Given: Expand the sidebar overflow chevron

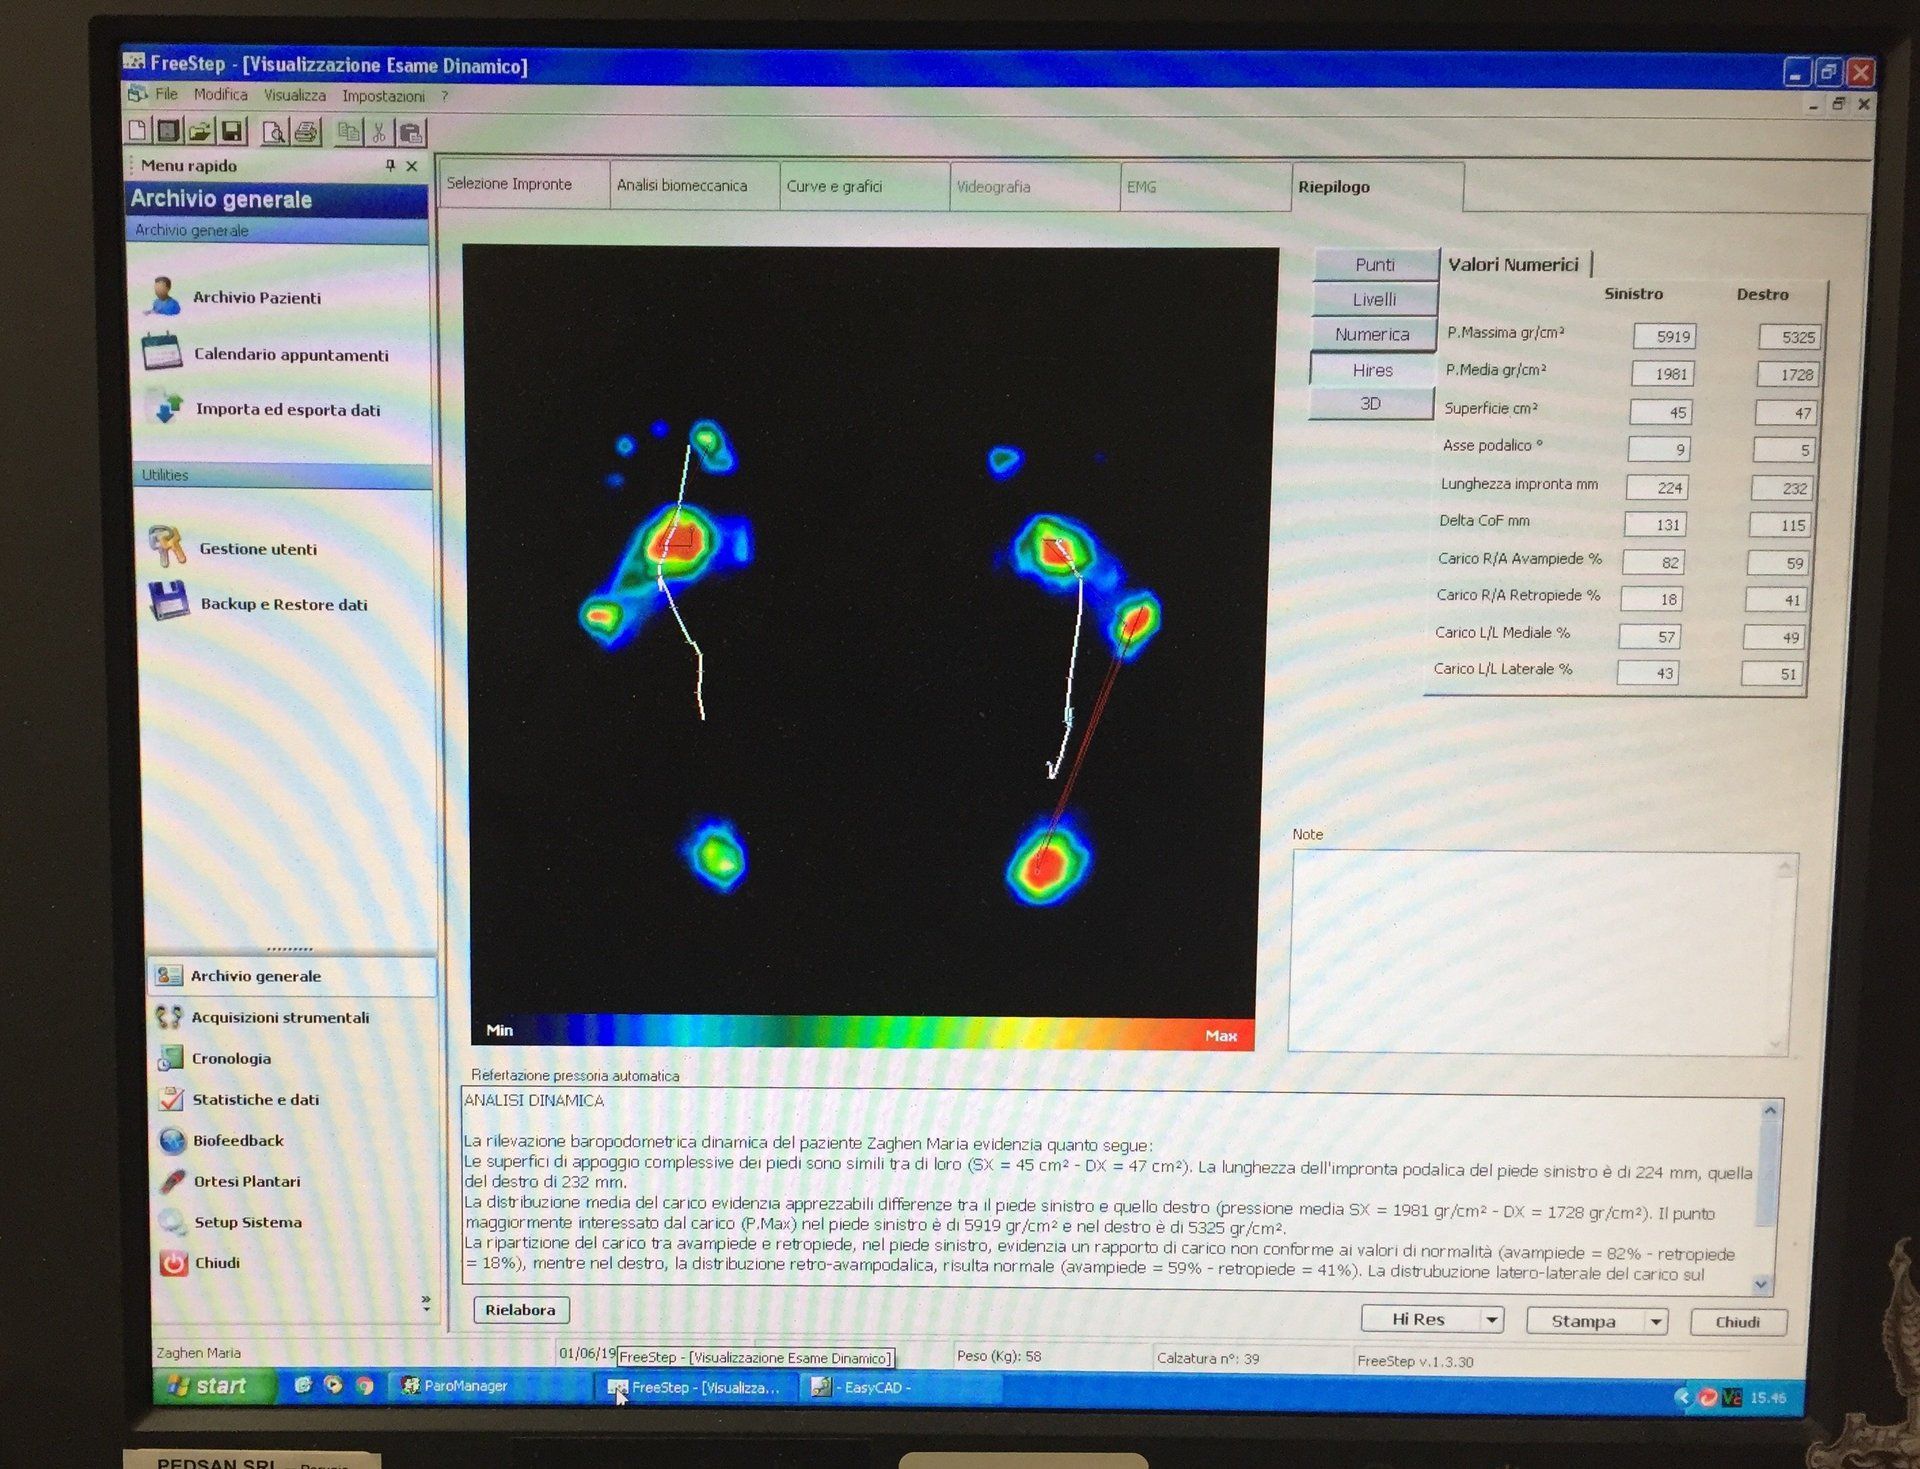Looking at the screenshot, I should [x=426, y=1303].
